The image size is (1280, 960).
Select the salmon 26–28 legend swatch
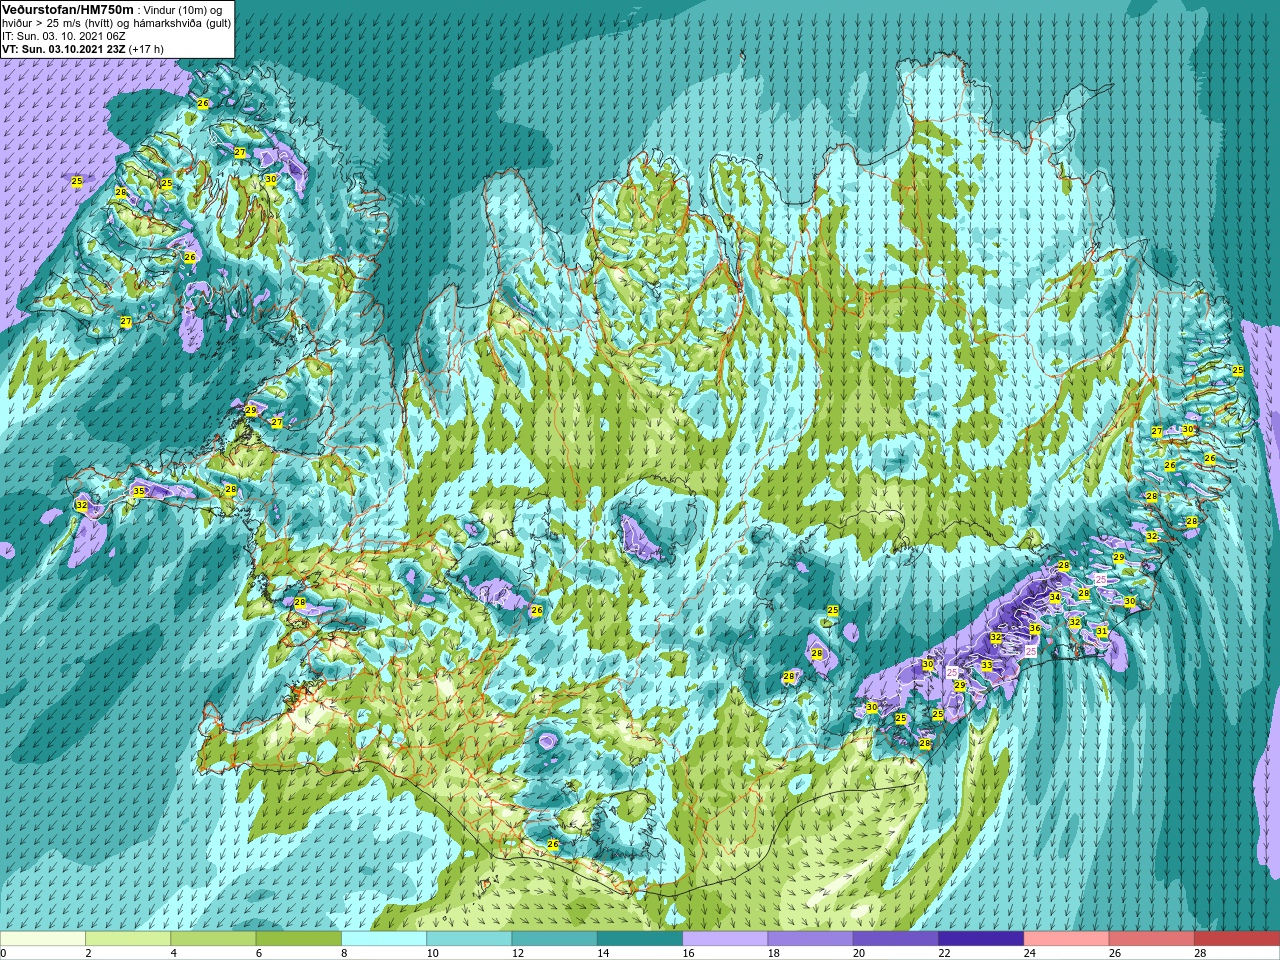pyautogui.click(x=1152, y=939)
